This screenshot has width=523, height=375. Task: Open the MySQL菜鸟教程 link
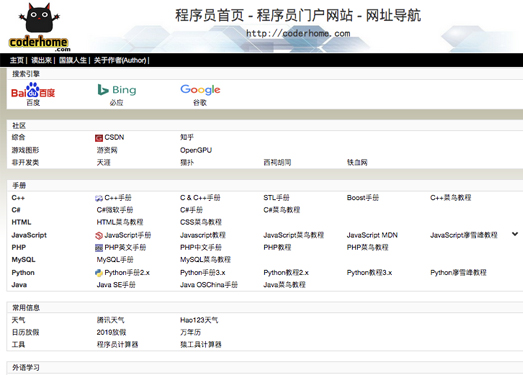click(205, 260)
